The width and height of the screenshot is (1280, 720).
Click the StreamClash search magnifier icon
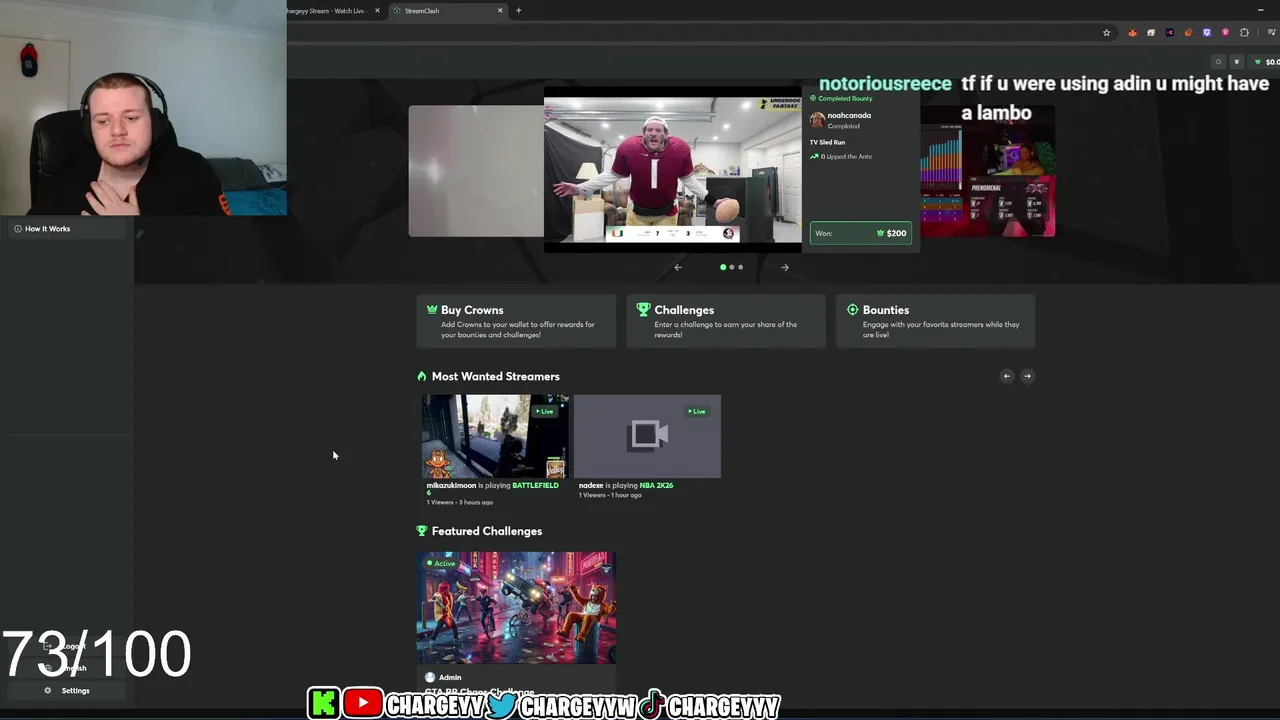click(1218, 62)
